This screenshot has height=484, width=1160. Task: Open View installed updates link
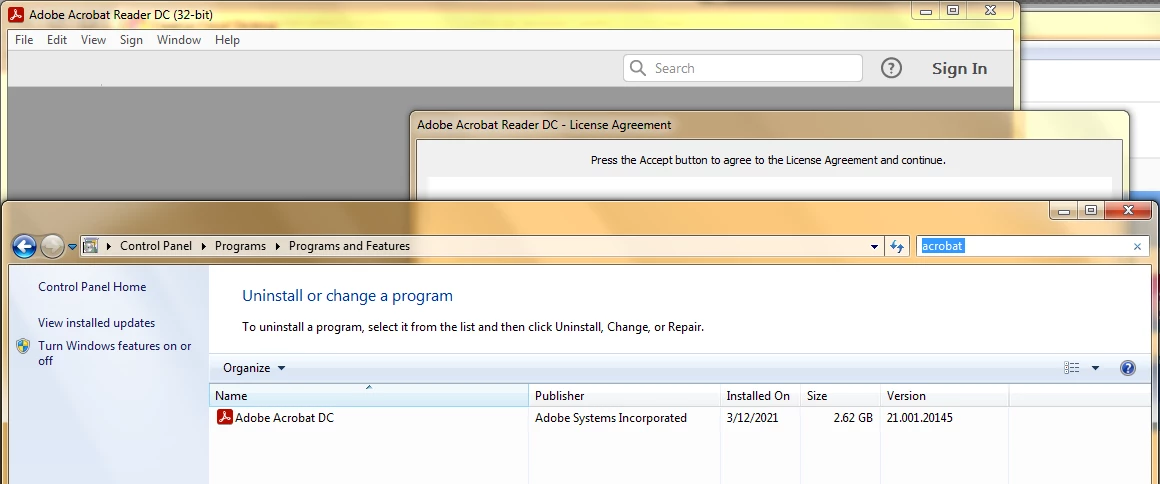click(x=96, y=323)
